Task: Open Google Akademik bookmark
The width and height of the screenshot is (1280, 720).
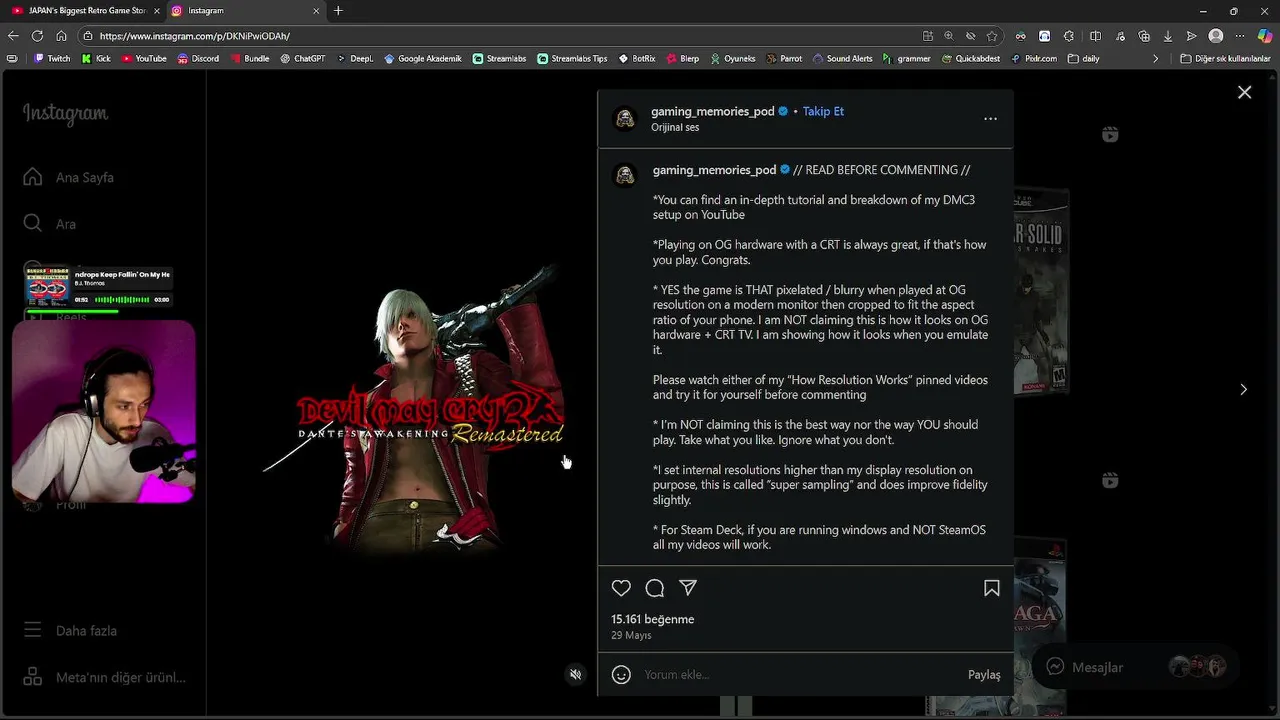Action: pyautogui.click(x=423, y=58)
